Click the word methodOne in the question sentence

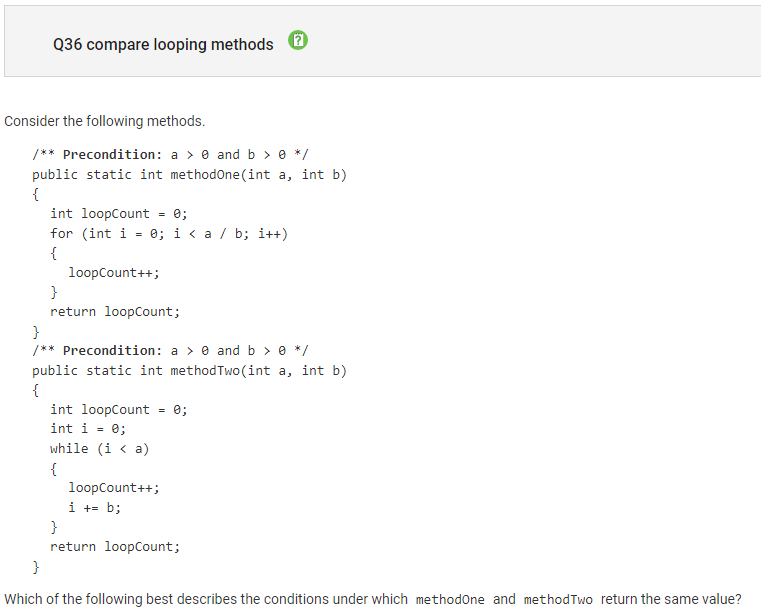450,600
